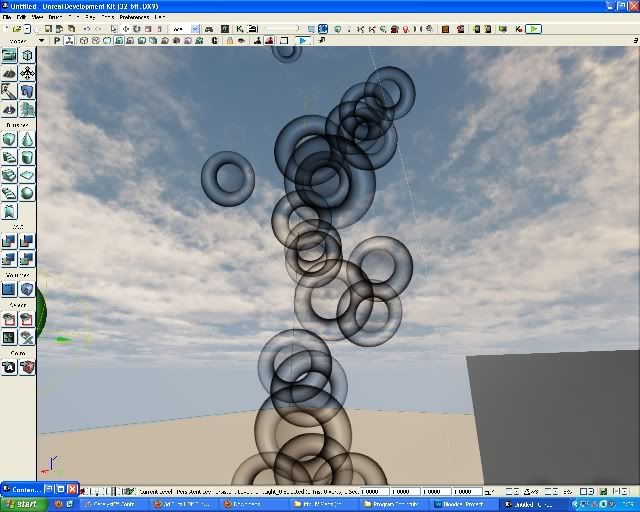Click the last 1.0000 status bar field
The width and height of the screenshot is (640, 512).
tap(468, 492)
